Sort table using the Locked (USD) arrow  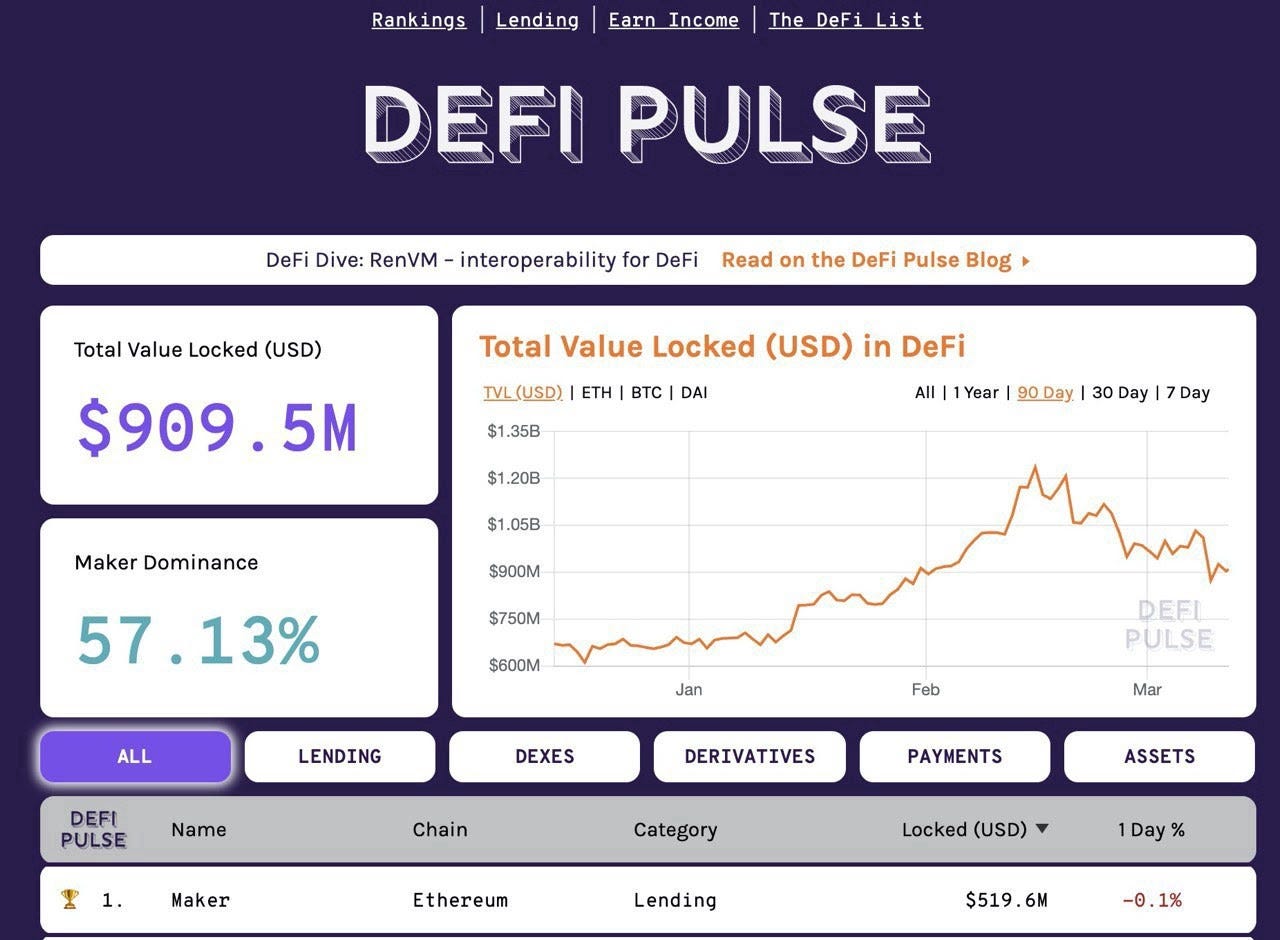pos(1044,829)
